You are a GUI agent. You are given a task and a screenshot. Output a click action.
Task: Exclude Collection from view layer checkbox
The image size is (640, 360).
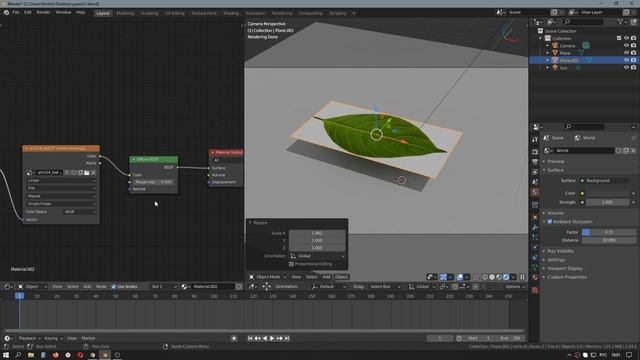[x=619, y=38]
